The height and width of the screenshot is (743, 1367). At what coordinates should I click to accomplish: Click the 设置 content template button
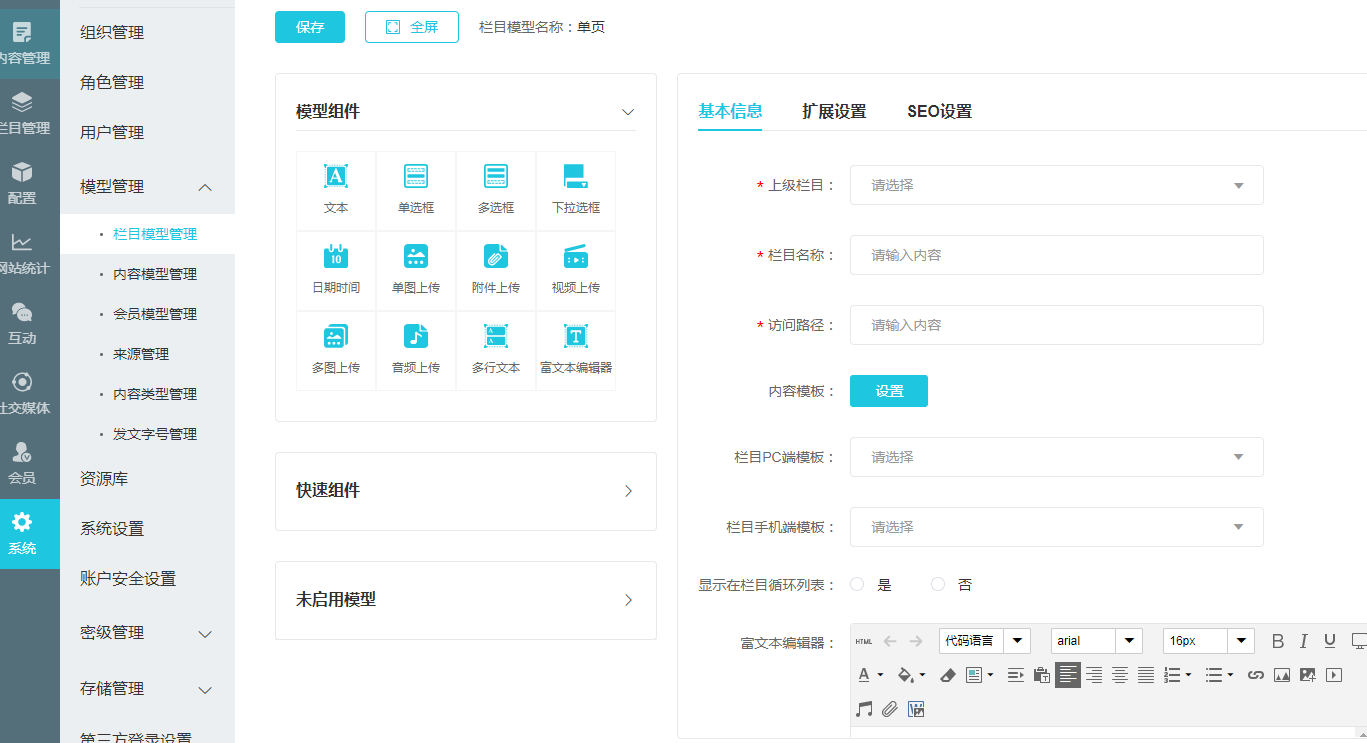pyautogui.click(x=889, y=391)
